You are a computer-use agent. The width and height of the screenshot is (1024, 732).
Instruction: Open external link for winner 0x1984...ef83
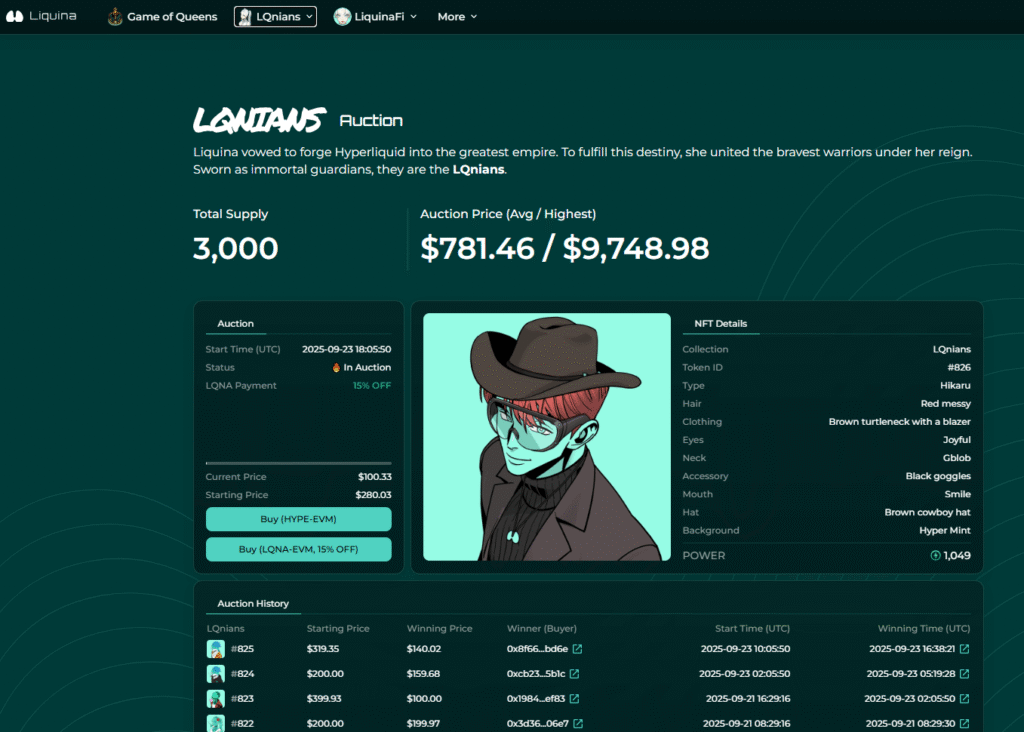point(574,699)
